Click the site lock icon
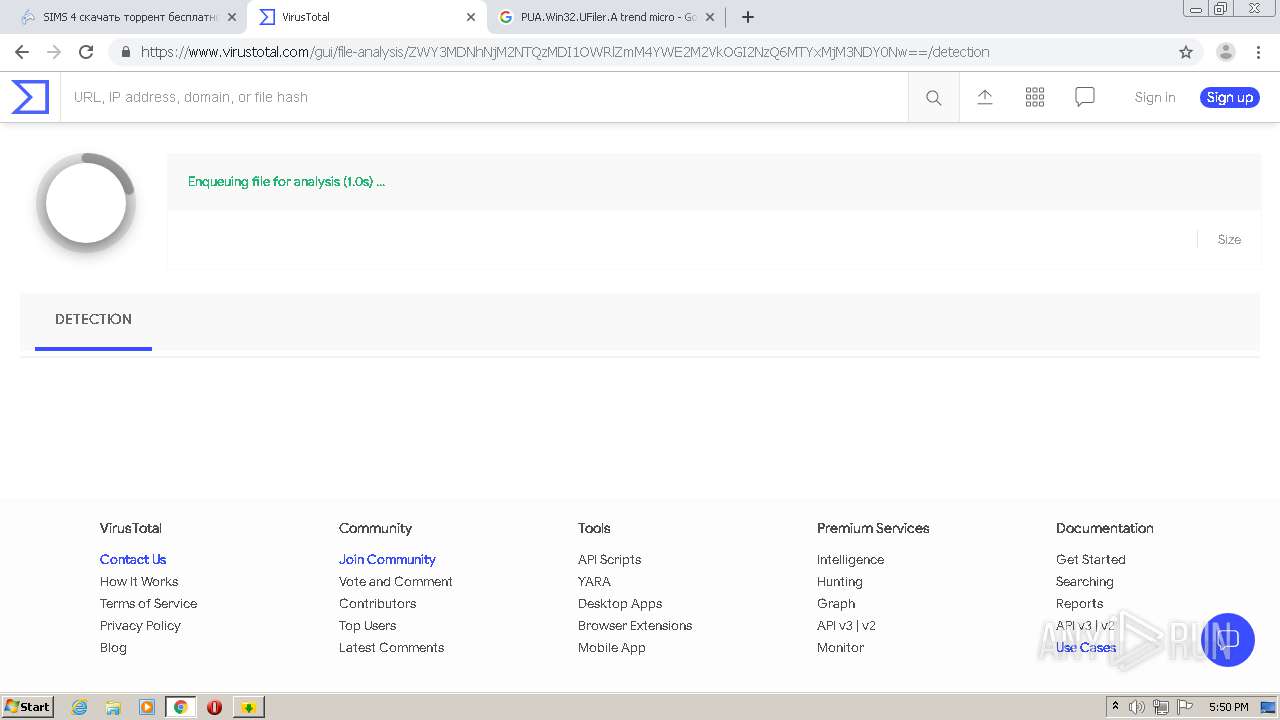The height and width of the screenshot is (720, 1280). [125, 52]
